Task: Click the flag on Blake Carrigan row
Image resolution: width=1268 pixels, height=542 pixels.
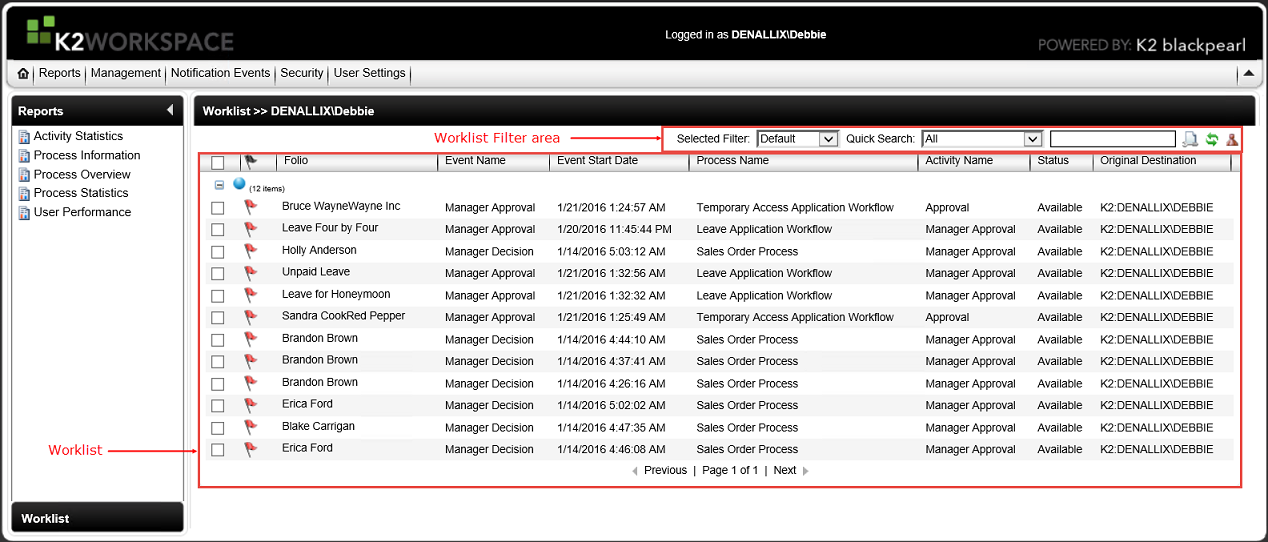Action: [250, 427]
